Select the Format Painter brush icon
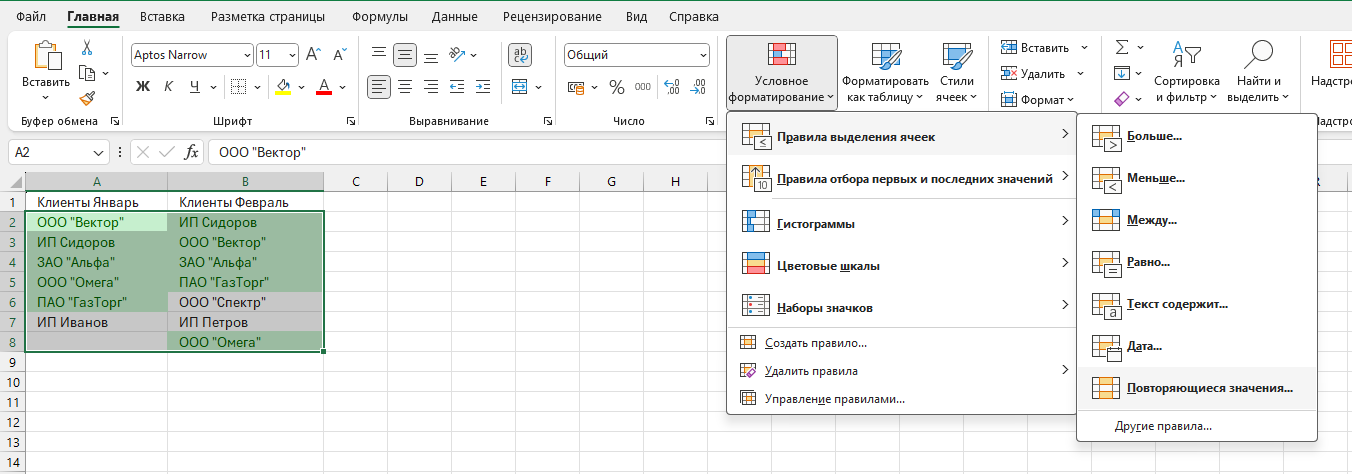Viewport: 1352px width, 474px height. (x=87, y=98)
